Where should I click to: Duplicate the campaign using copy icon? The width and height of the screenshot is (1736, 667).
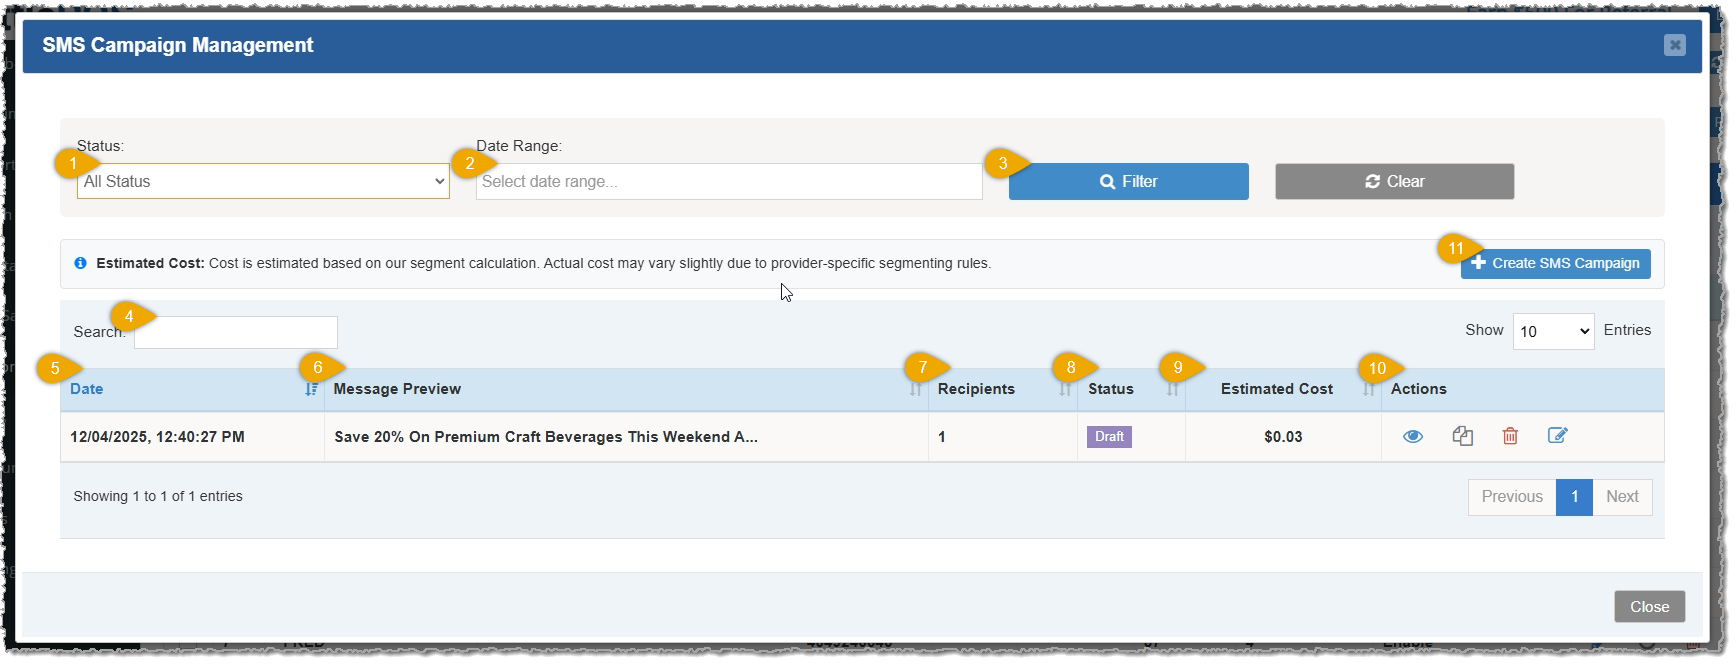pos(1462,436)
